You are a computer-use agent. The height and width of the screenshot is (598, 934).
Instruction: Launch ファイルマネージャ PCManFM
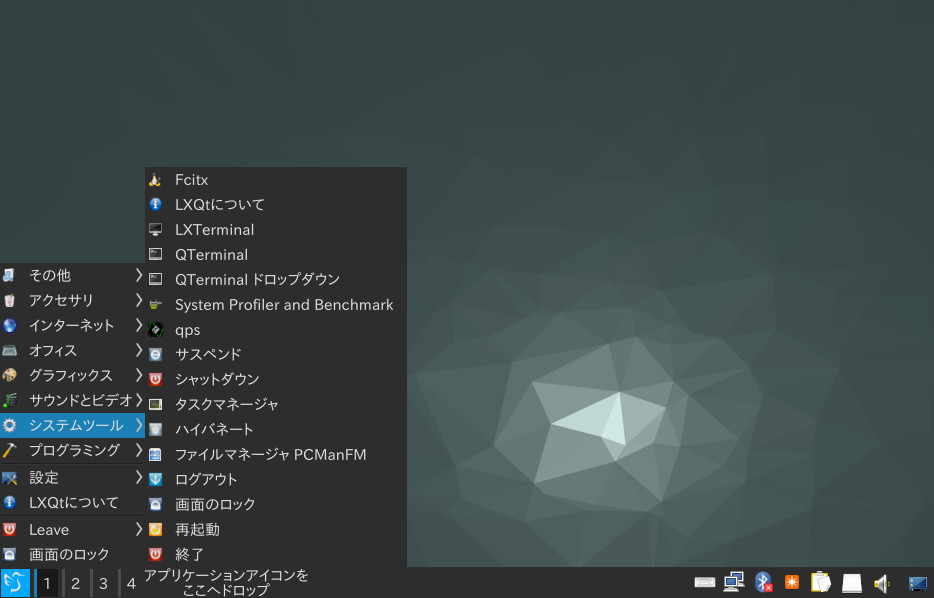[276, 454]
